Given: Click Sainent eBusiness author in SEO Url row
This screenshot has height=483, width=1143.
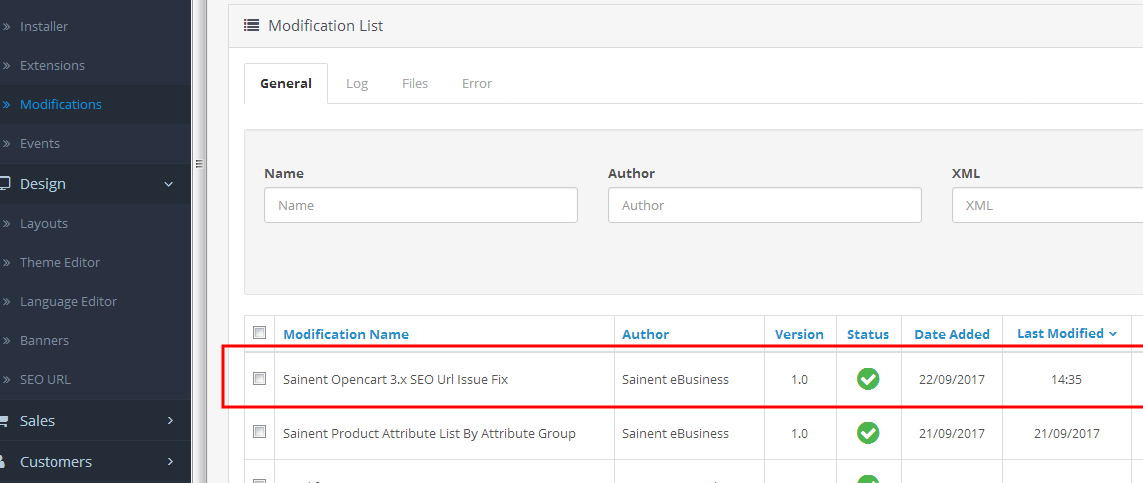Looking at the screenshot, I should point(675,380).
